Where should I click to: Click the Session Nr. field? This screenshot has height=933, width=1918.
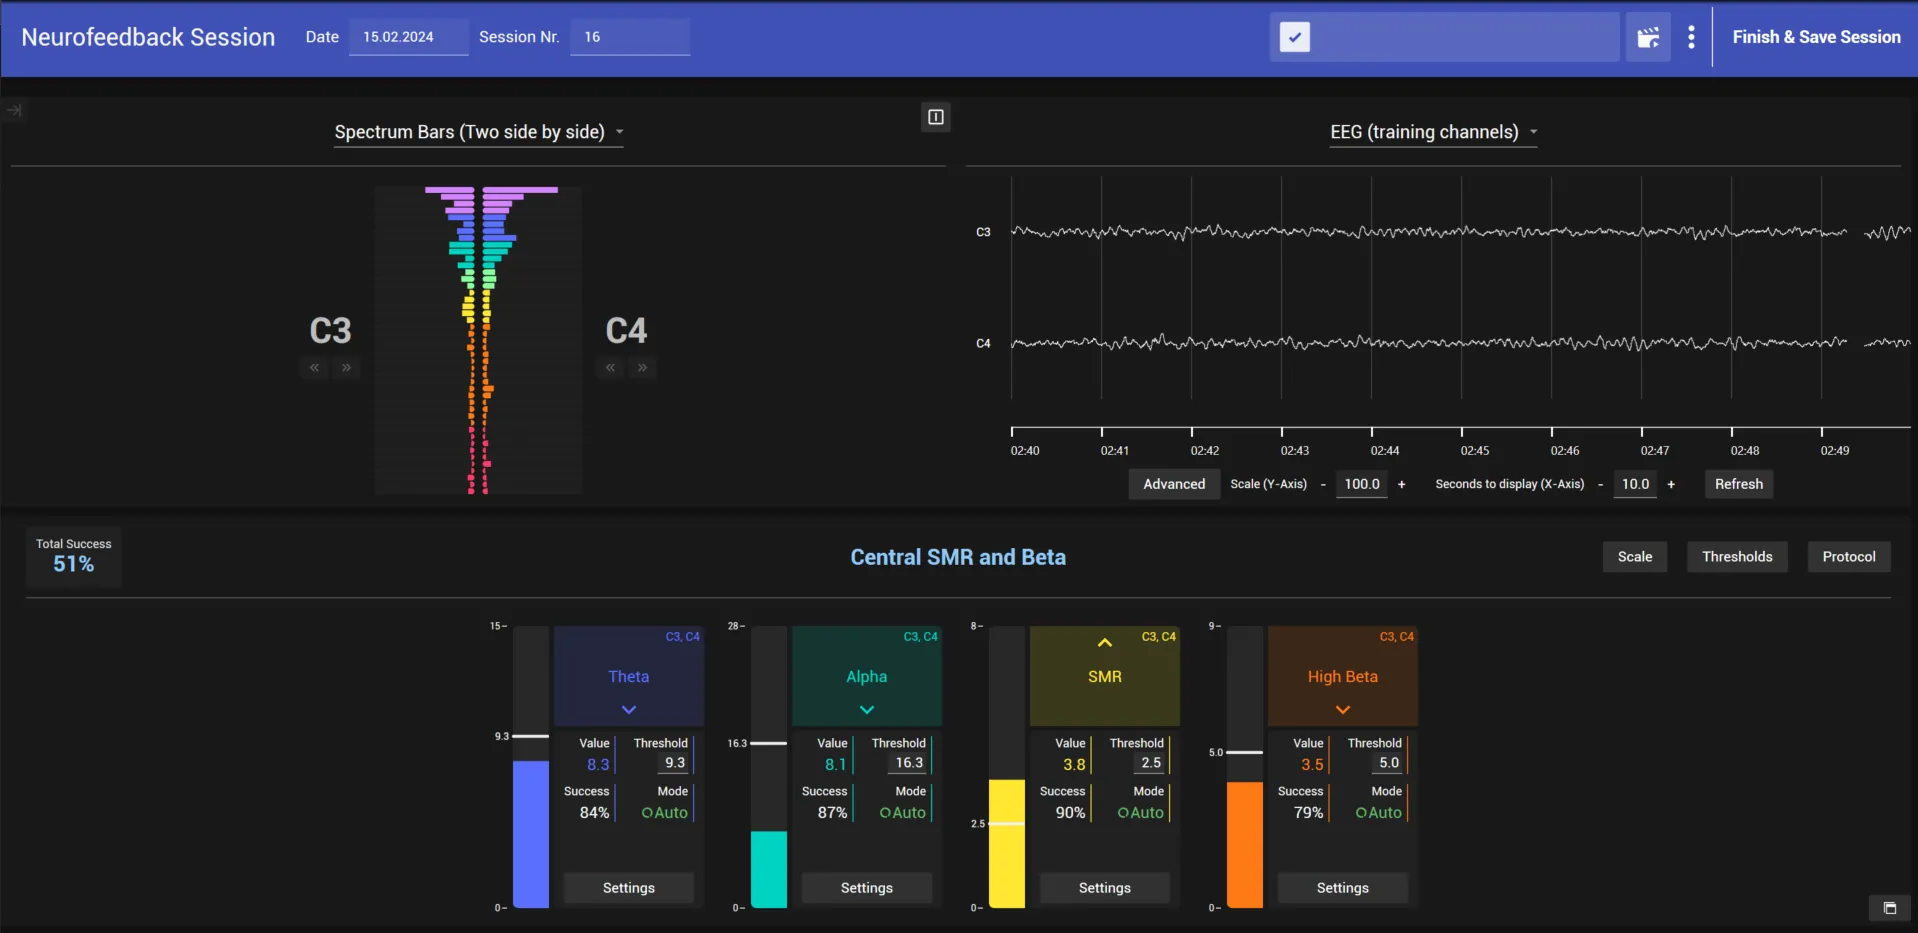coord(630,37)
